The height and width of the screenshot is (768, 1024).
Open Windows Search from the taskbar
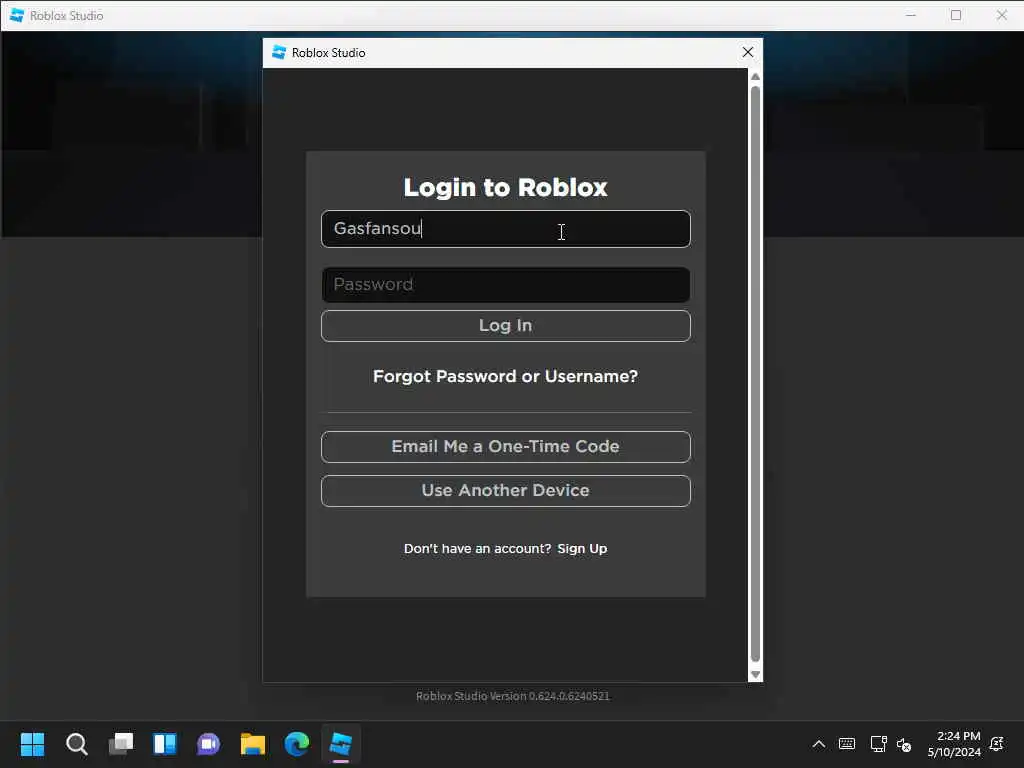click(x=76, y=744)
